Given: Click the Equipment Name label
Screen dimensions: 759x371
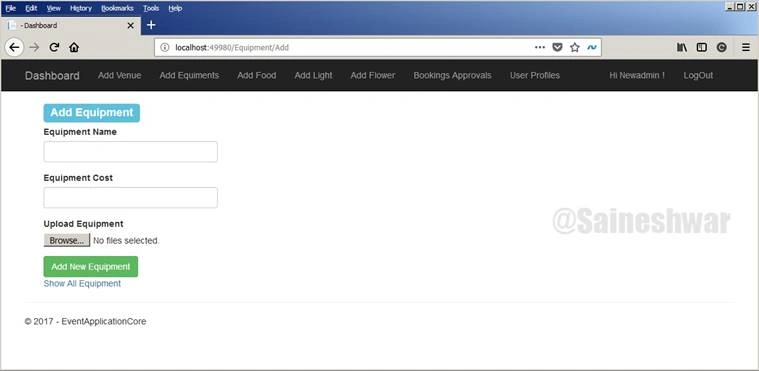Looking at the screenshot, I should pyautogui.click(x=80, y=132).
